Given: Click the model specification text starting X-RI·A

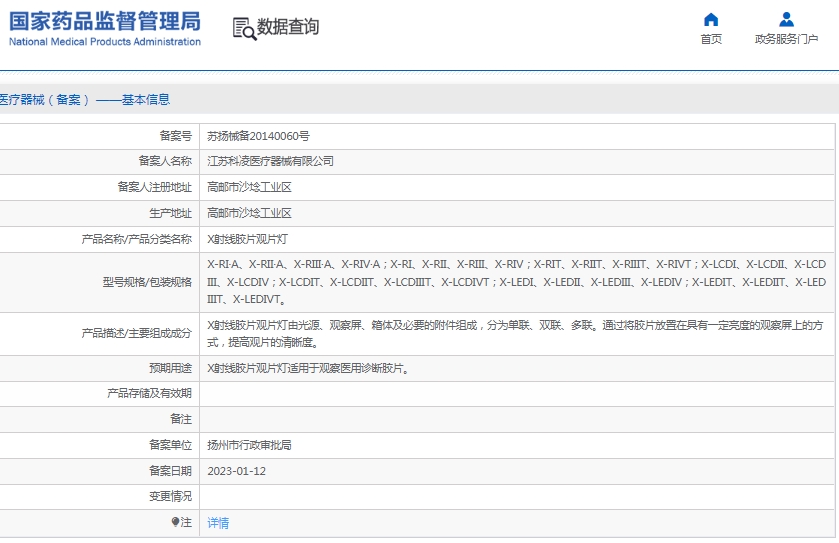Looking at the screenshot, I should 516,282.
